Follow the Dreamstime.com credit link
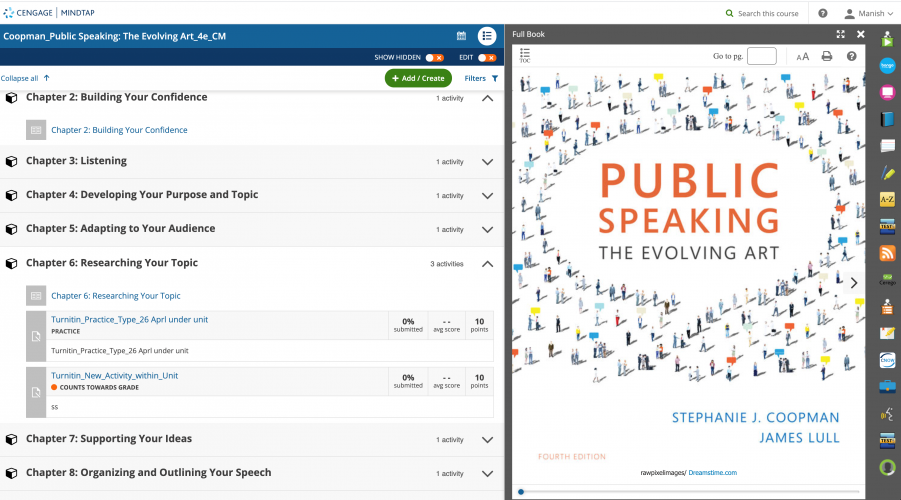This screenshot has width=901, height=500. click(x=713, y=472)
